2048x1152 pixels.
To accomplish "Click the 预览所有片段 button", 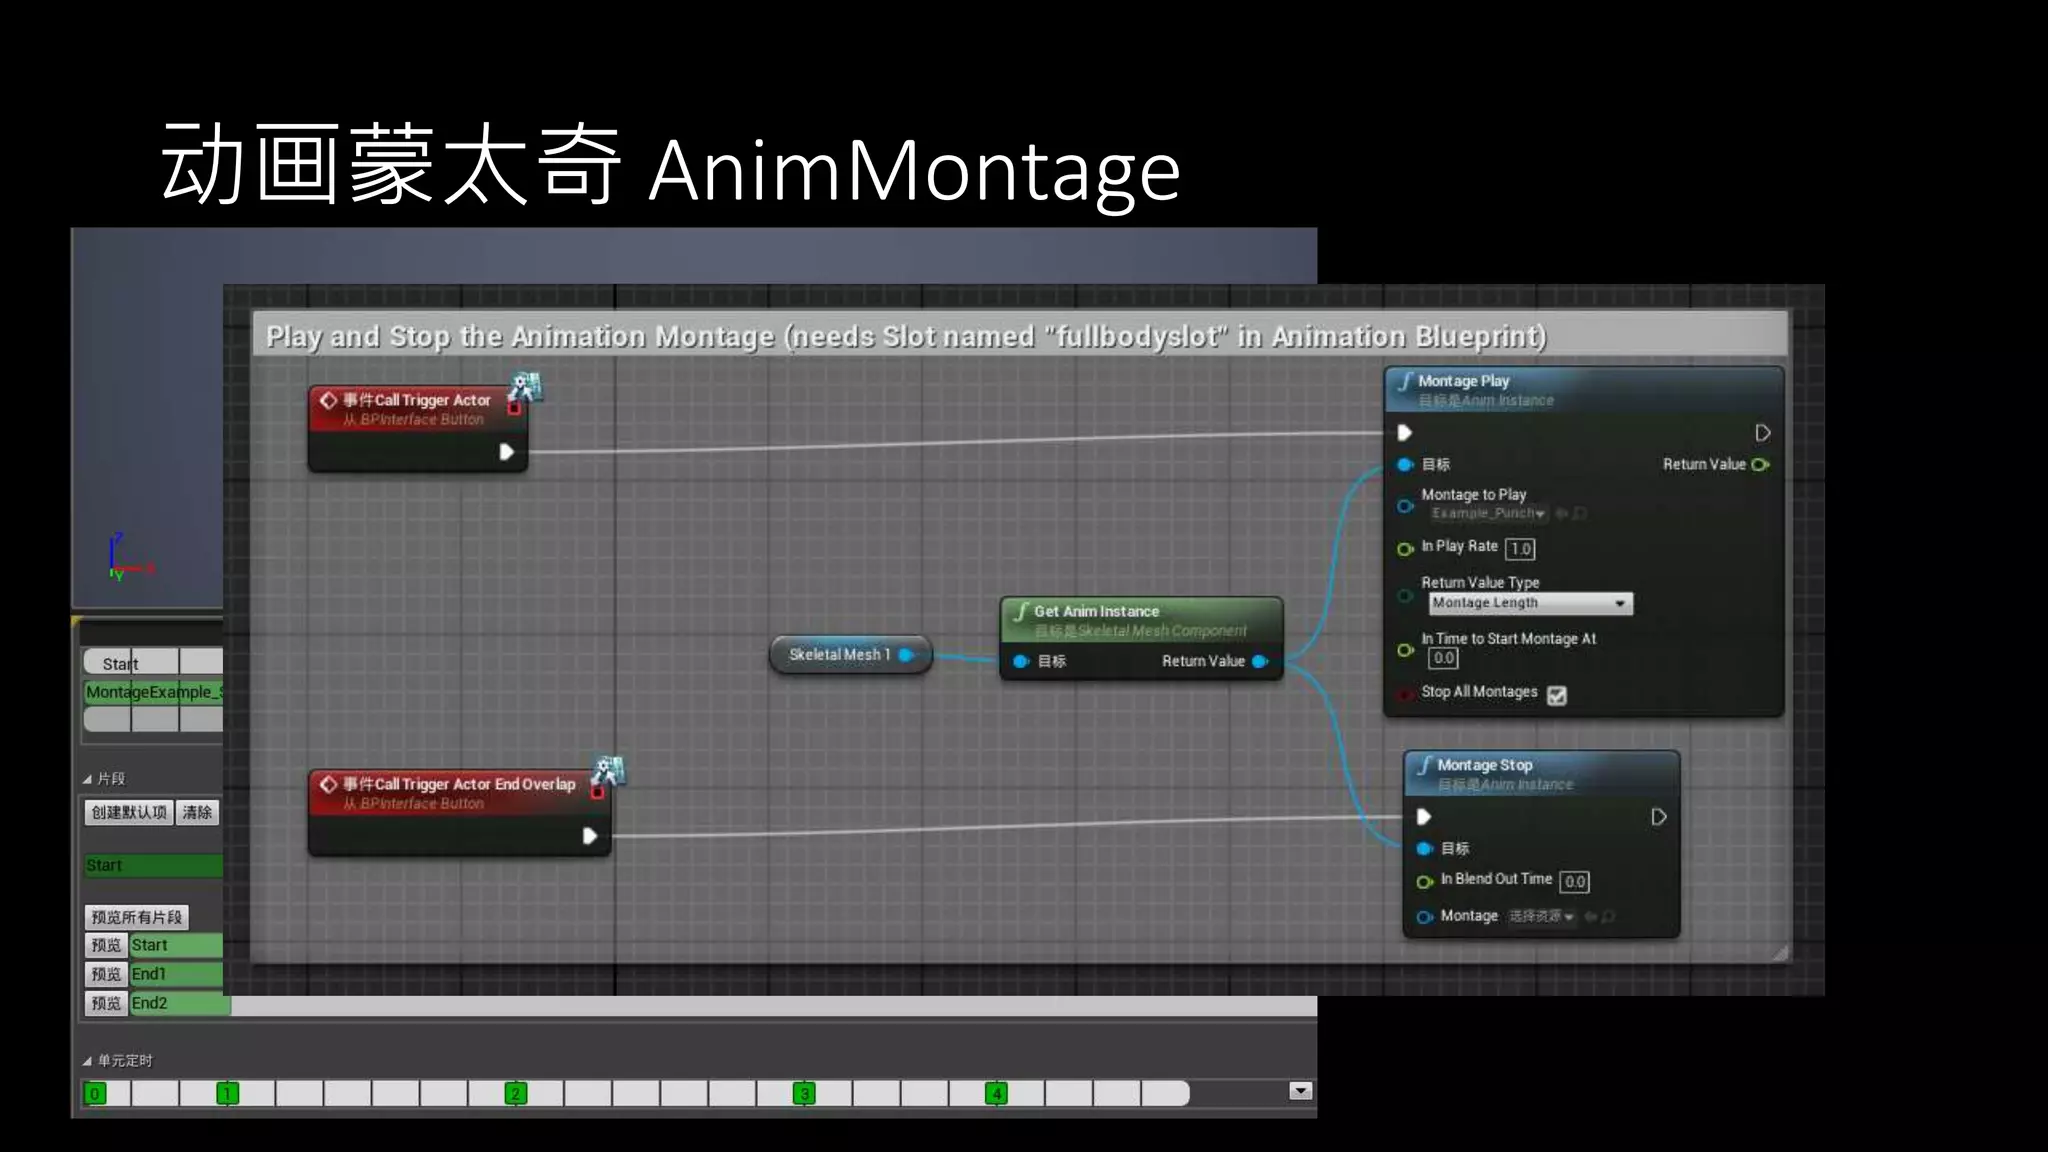I will (137, 917).
